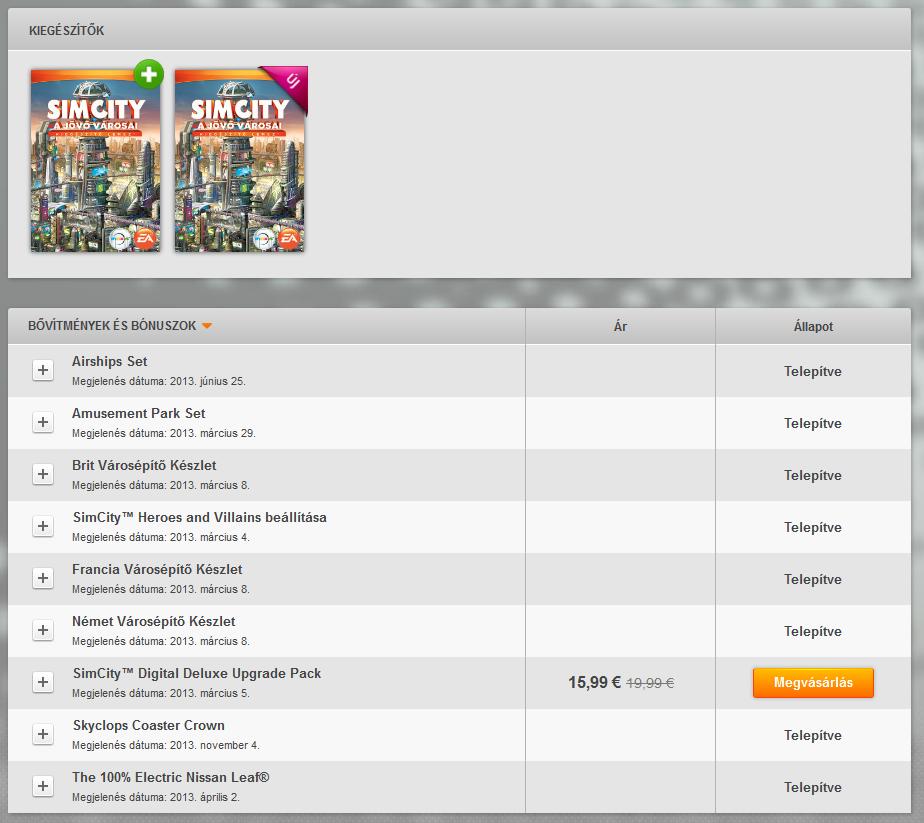
Task: Click Telepítve status for Skyclops Coaster Crown
Action: pos(813,735)
